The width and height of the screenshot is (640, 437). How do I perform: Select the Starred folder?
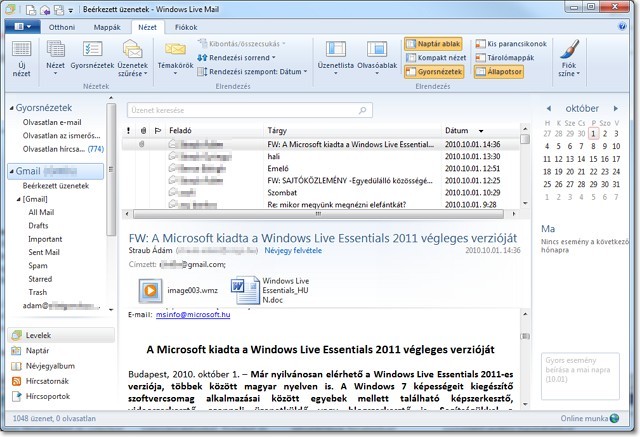tap(40, 279)
